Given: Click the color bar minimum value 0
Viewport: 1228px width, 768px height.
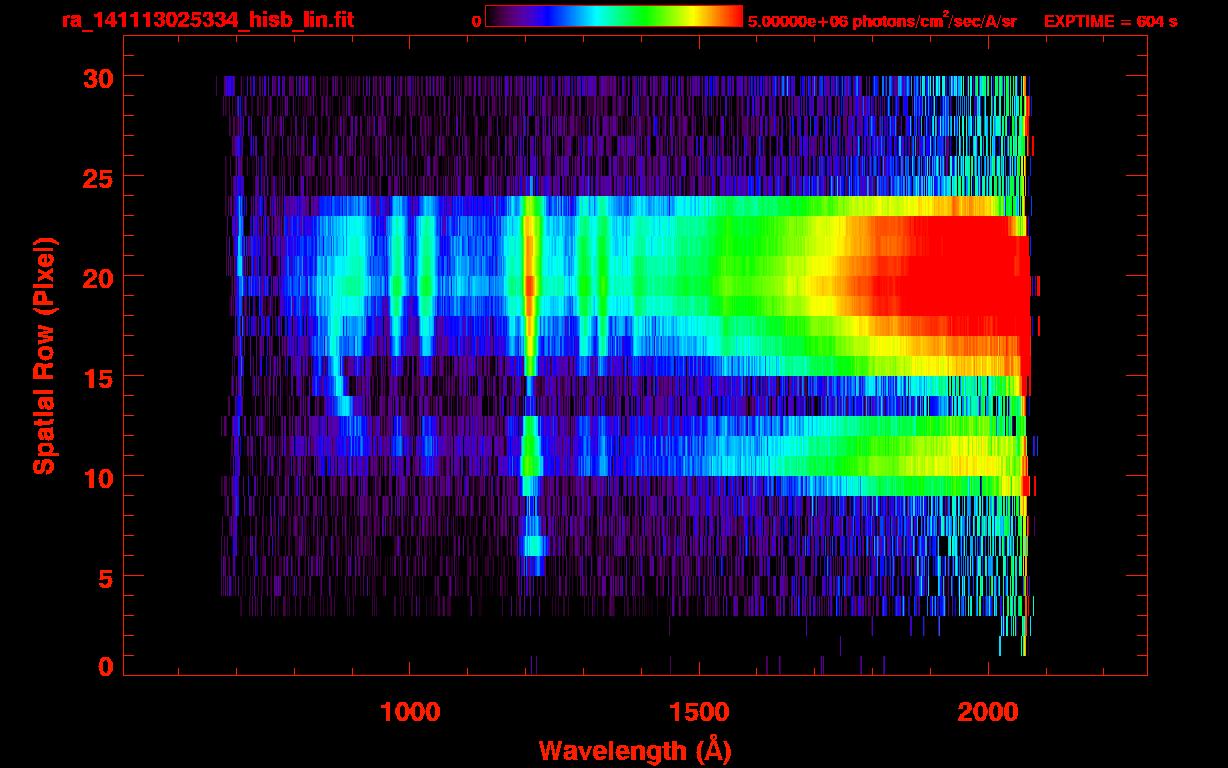Looking at the screenshot, I should click(476, 21).
